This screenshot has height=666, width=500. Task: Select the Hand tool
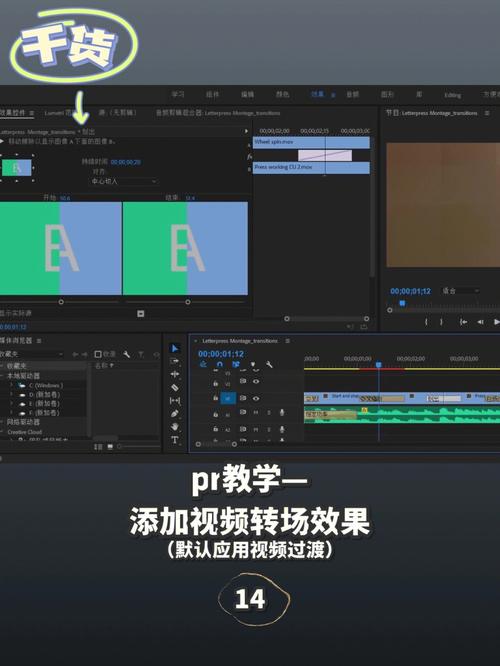tap(175, 426)
